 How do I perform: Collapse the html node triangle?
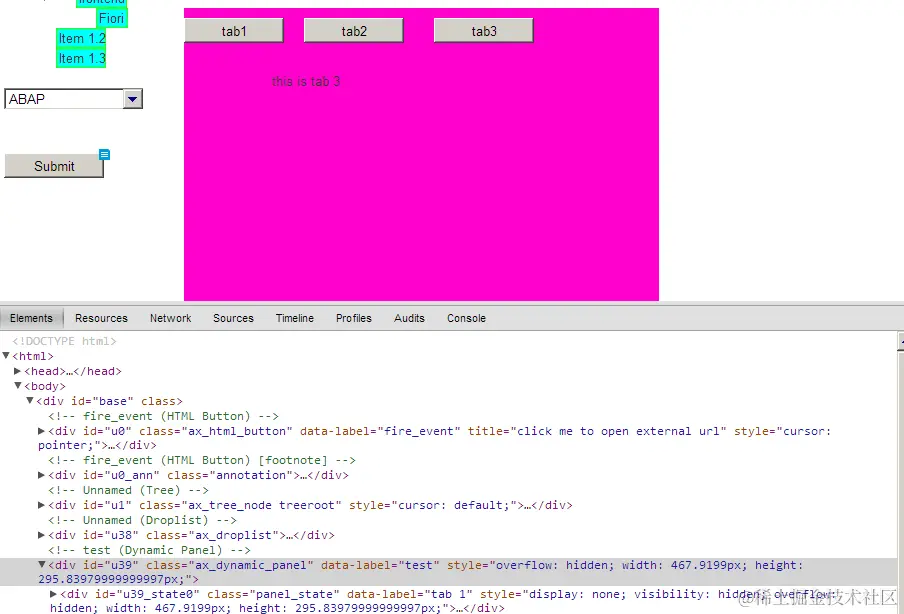tap(6, 356)
